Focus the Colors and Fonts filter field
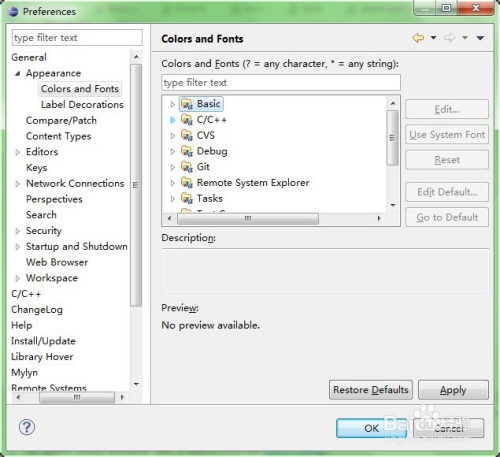The image size is (500, 457). (x=281, y=82)
